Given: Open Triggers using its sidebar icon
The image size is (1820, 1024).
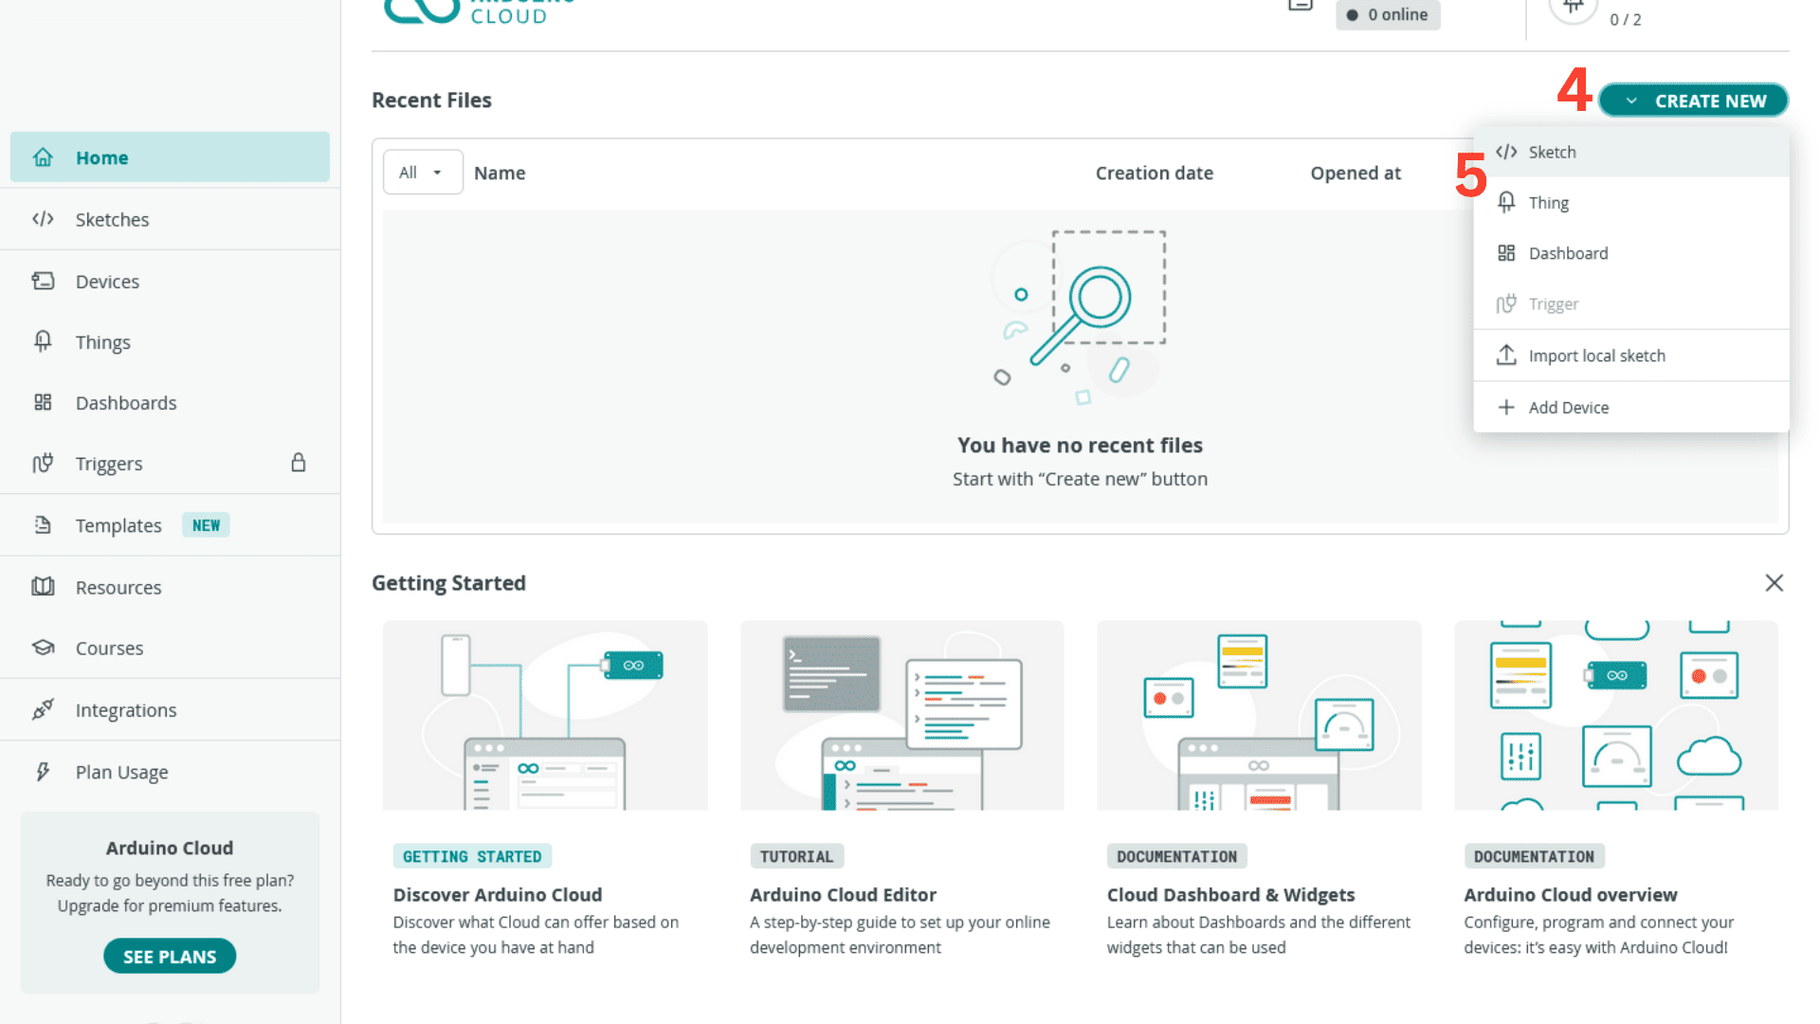Looking at the screenshot, I should point(43,463).
